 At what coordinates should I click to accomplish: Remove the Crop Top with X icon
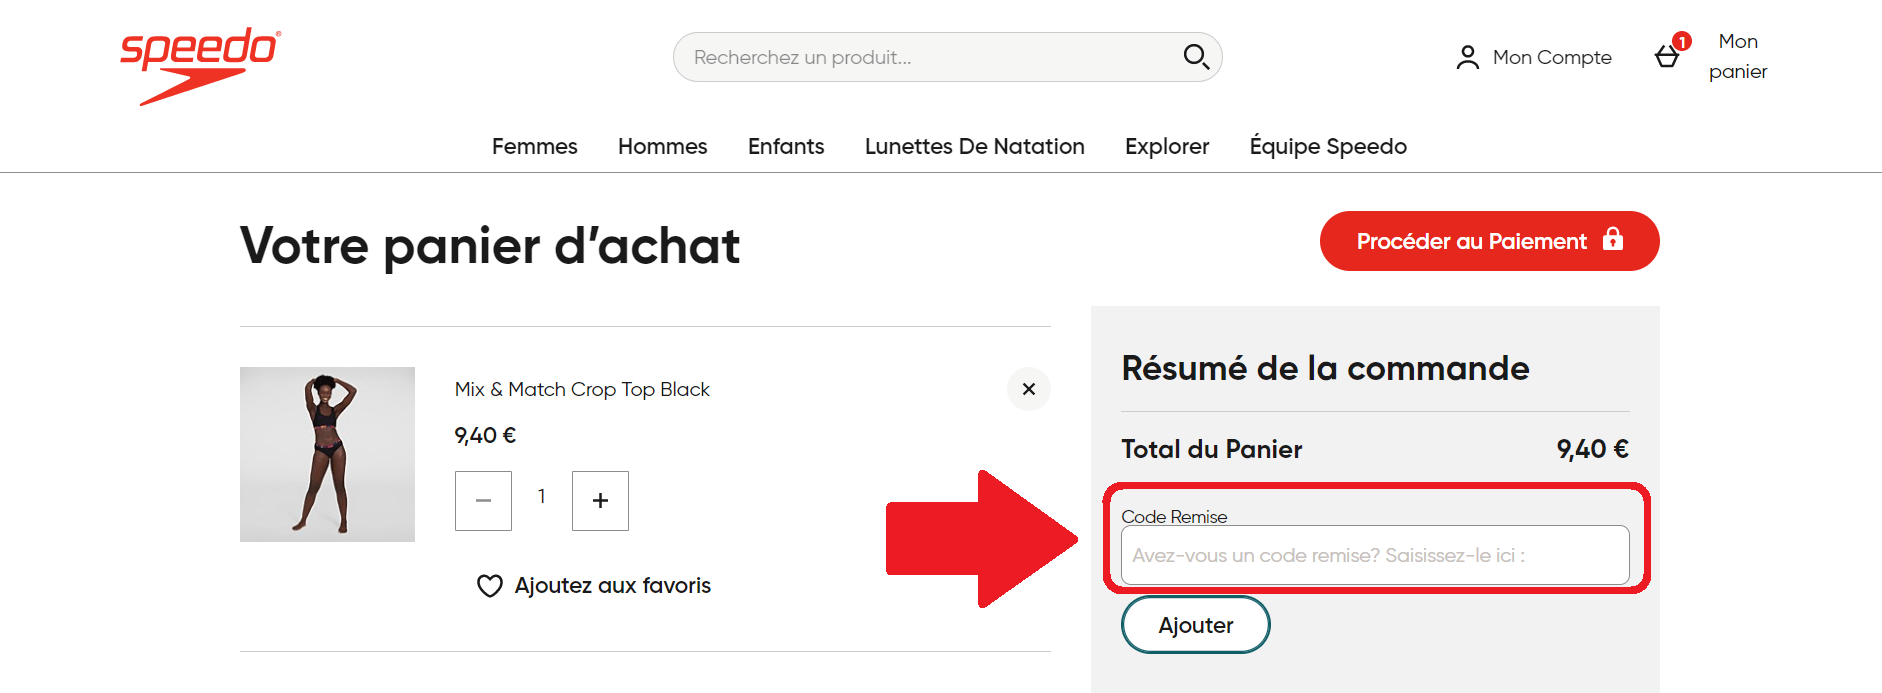[x=1028, y=389]
